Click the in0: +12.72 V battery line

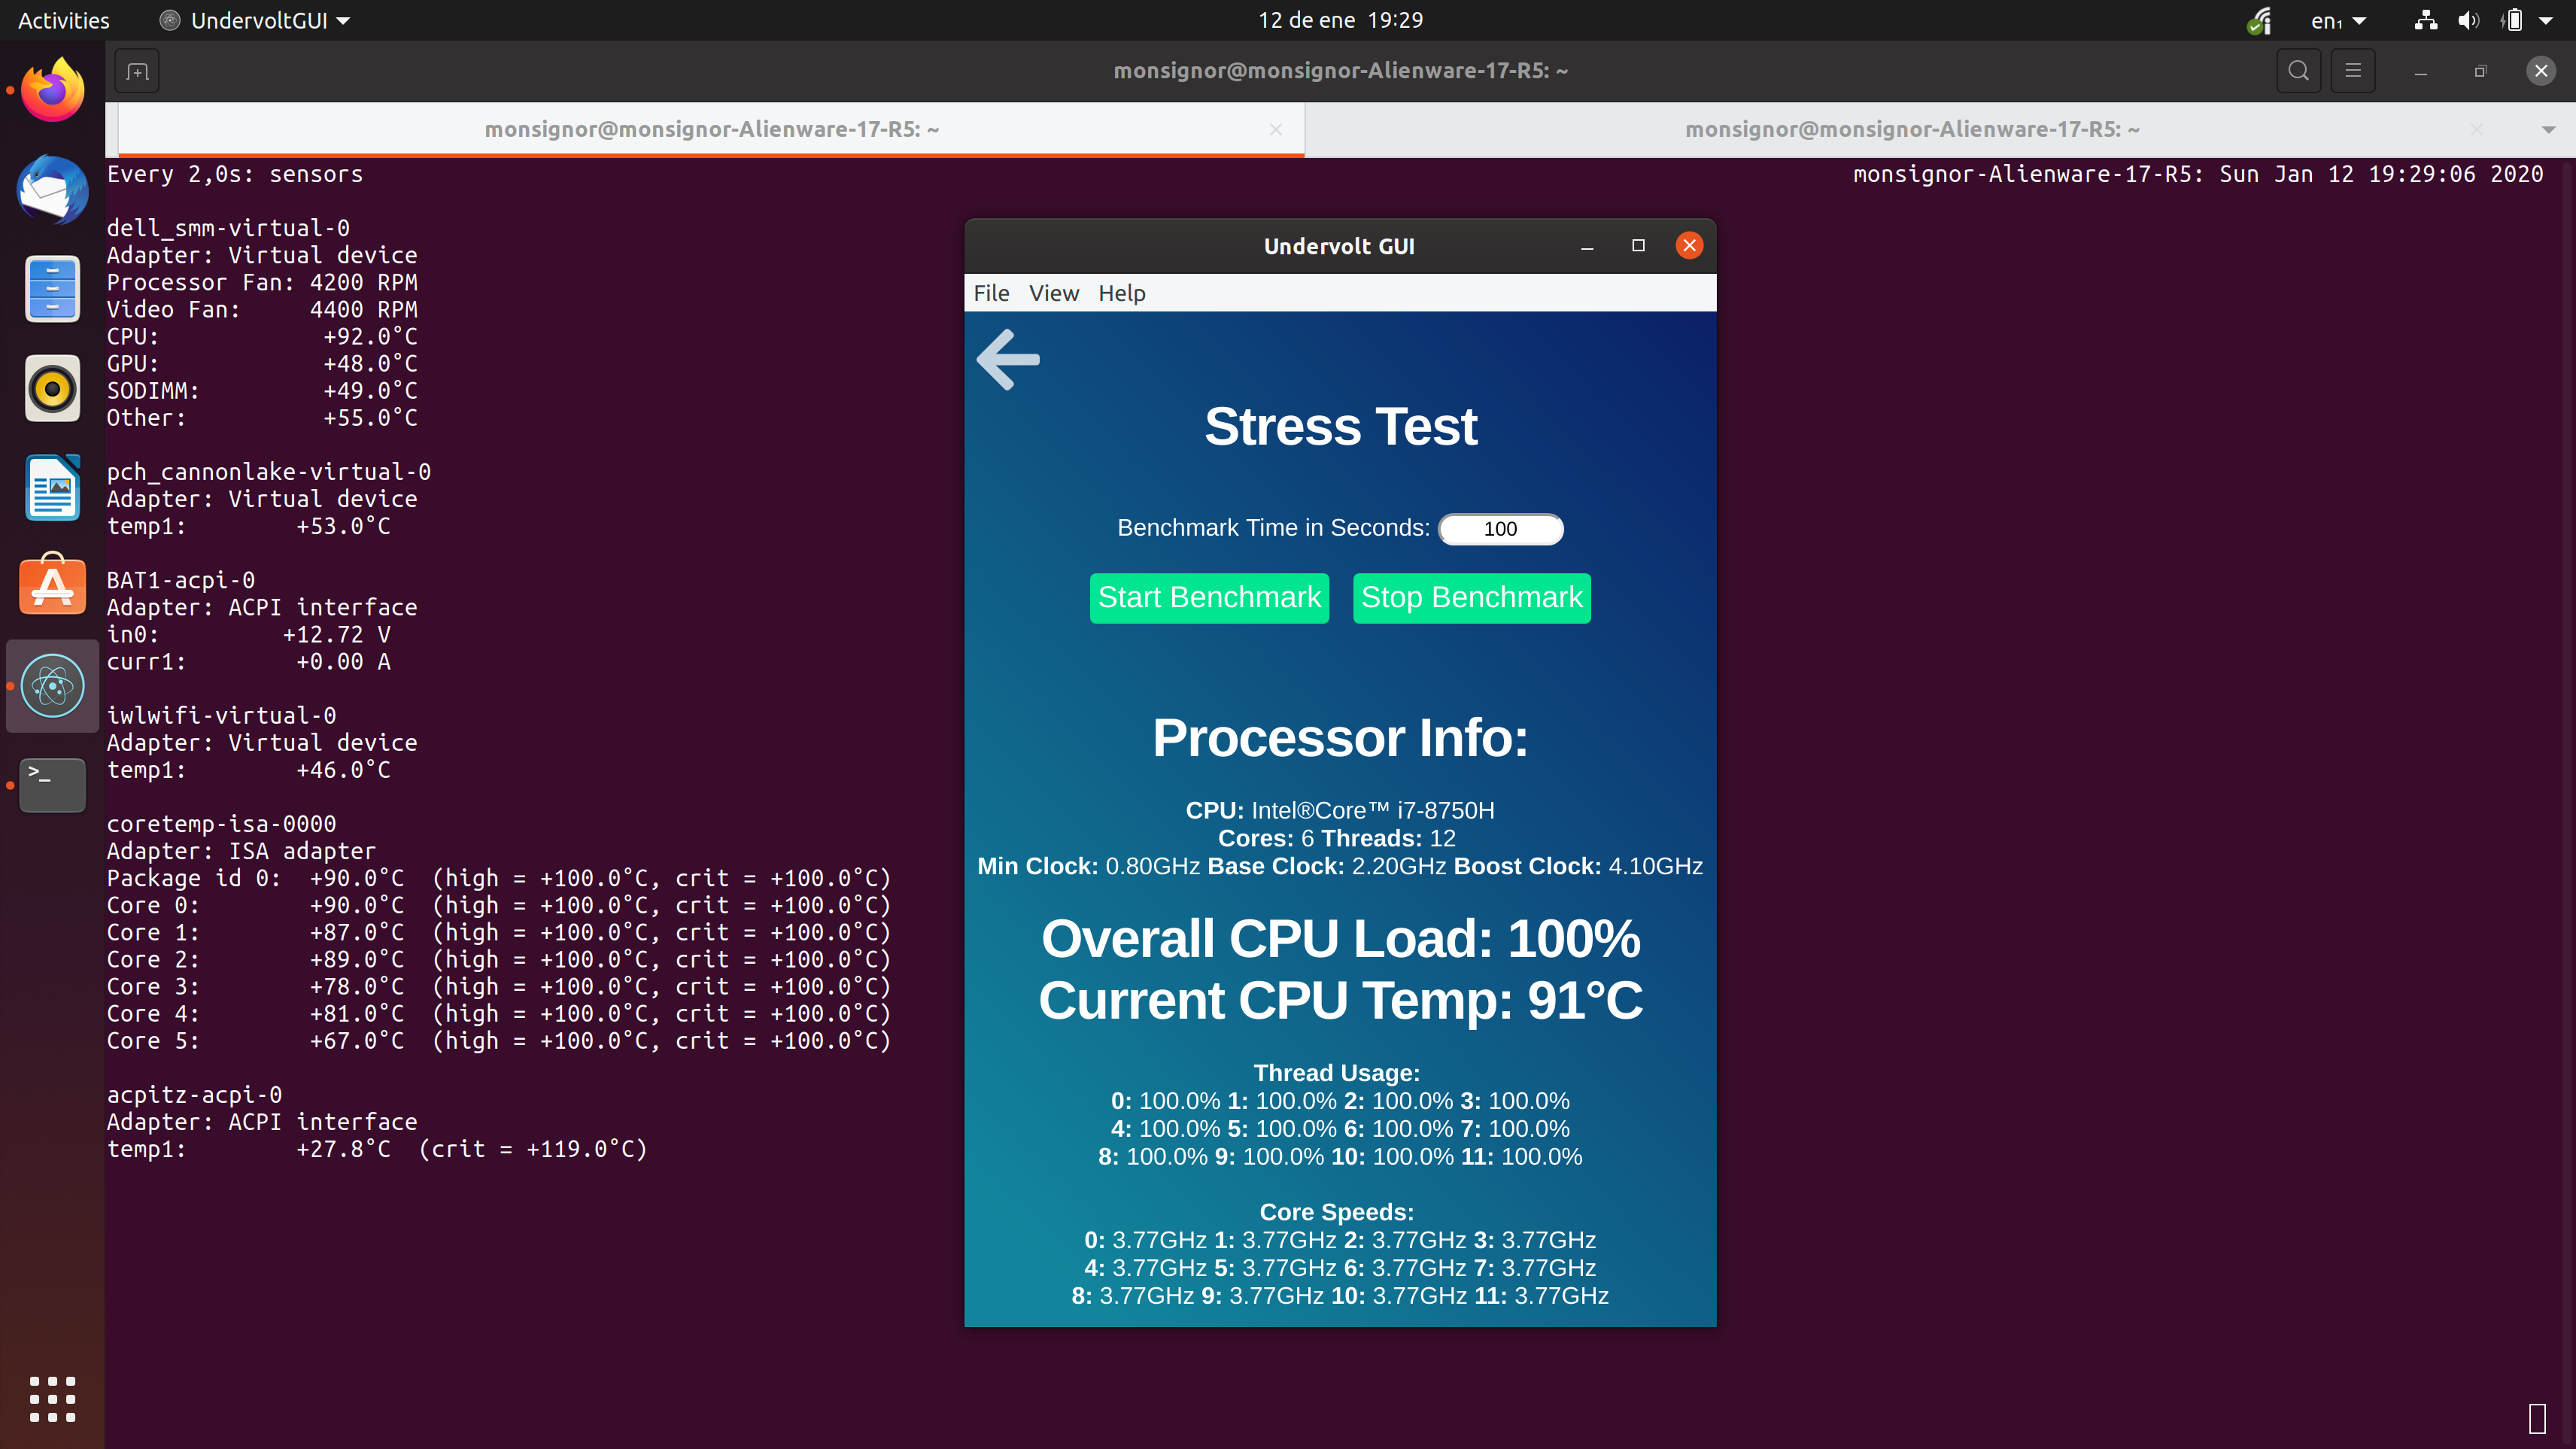click(x=248, y=635)
